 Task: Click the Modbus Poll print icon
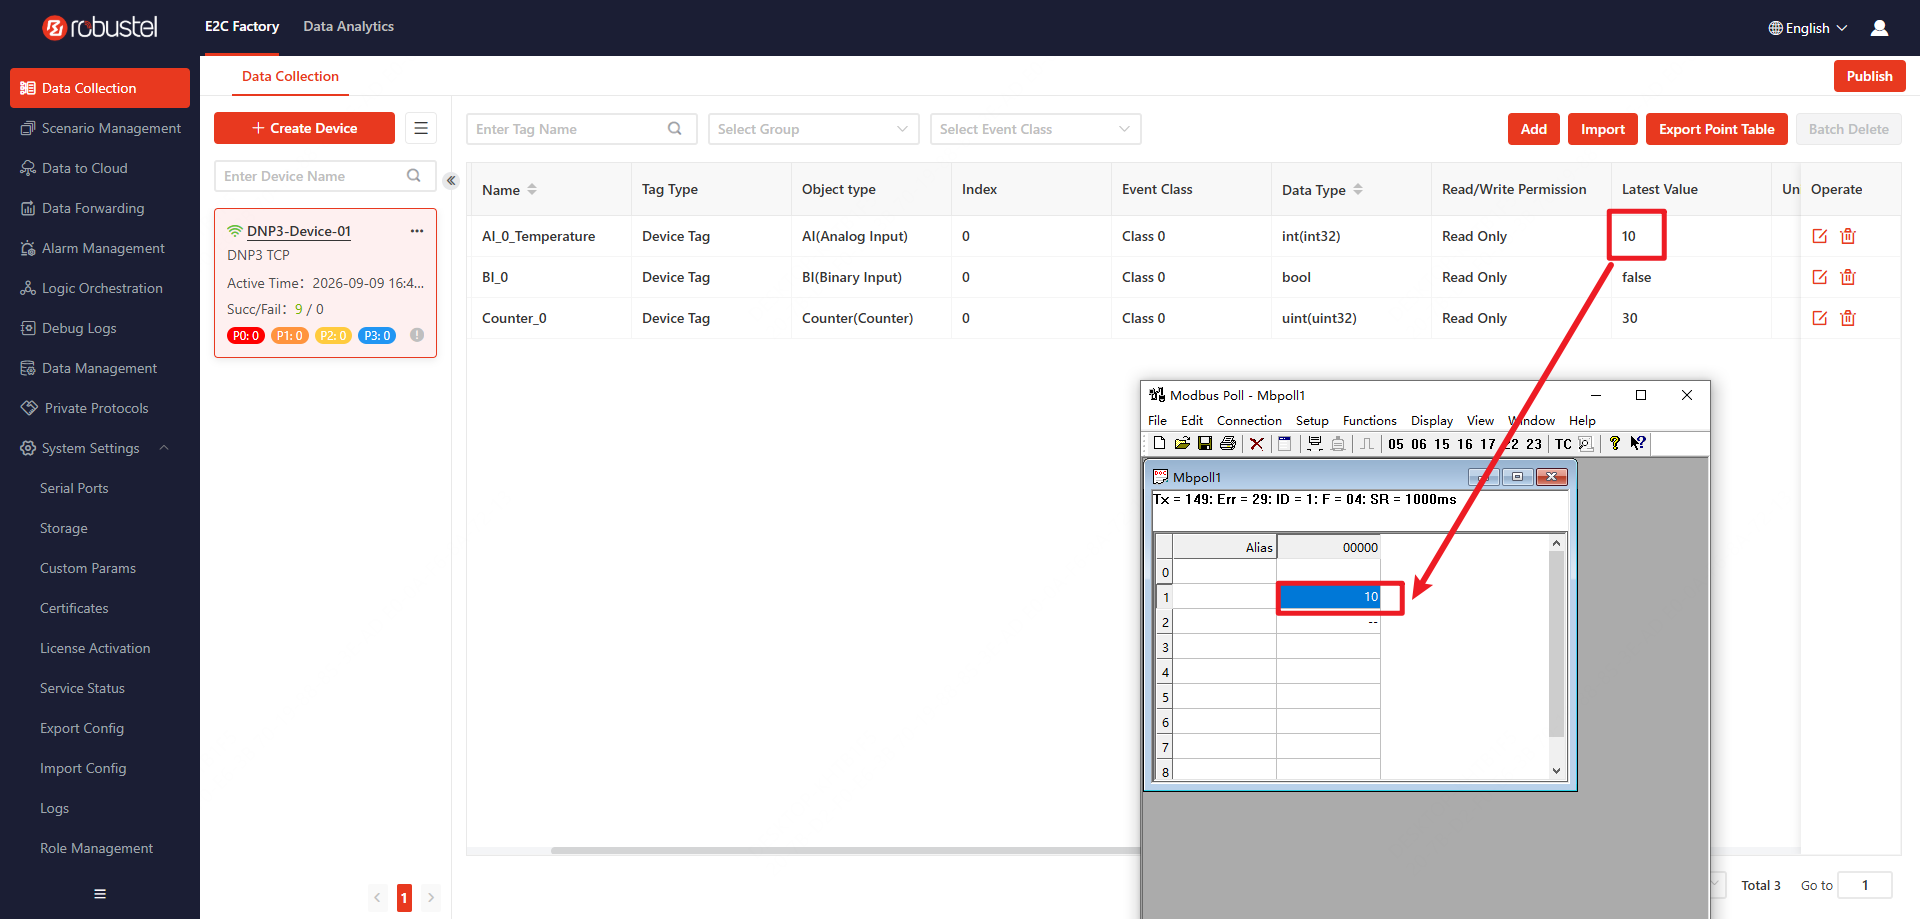coord(1228,443)
